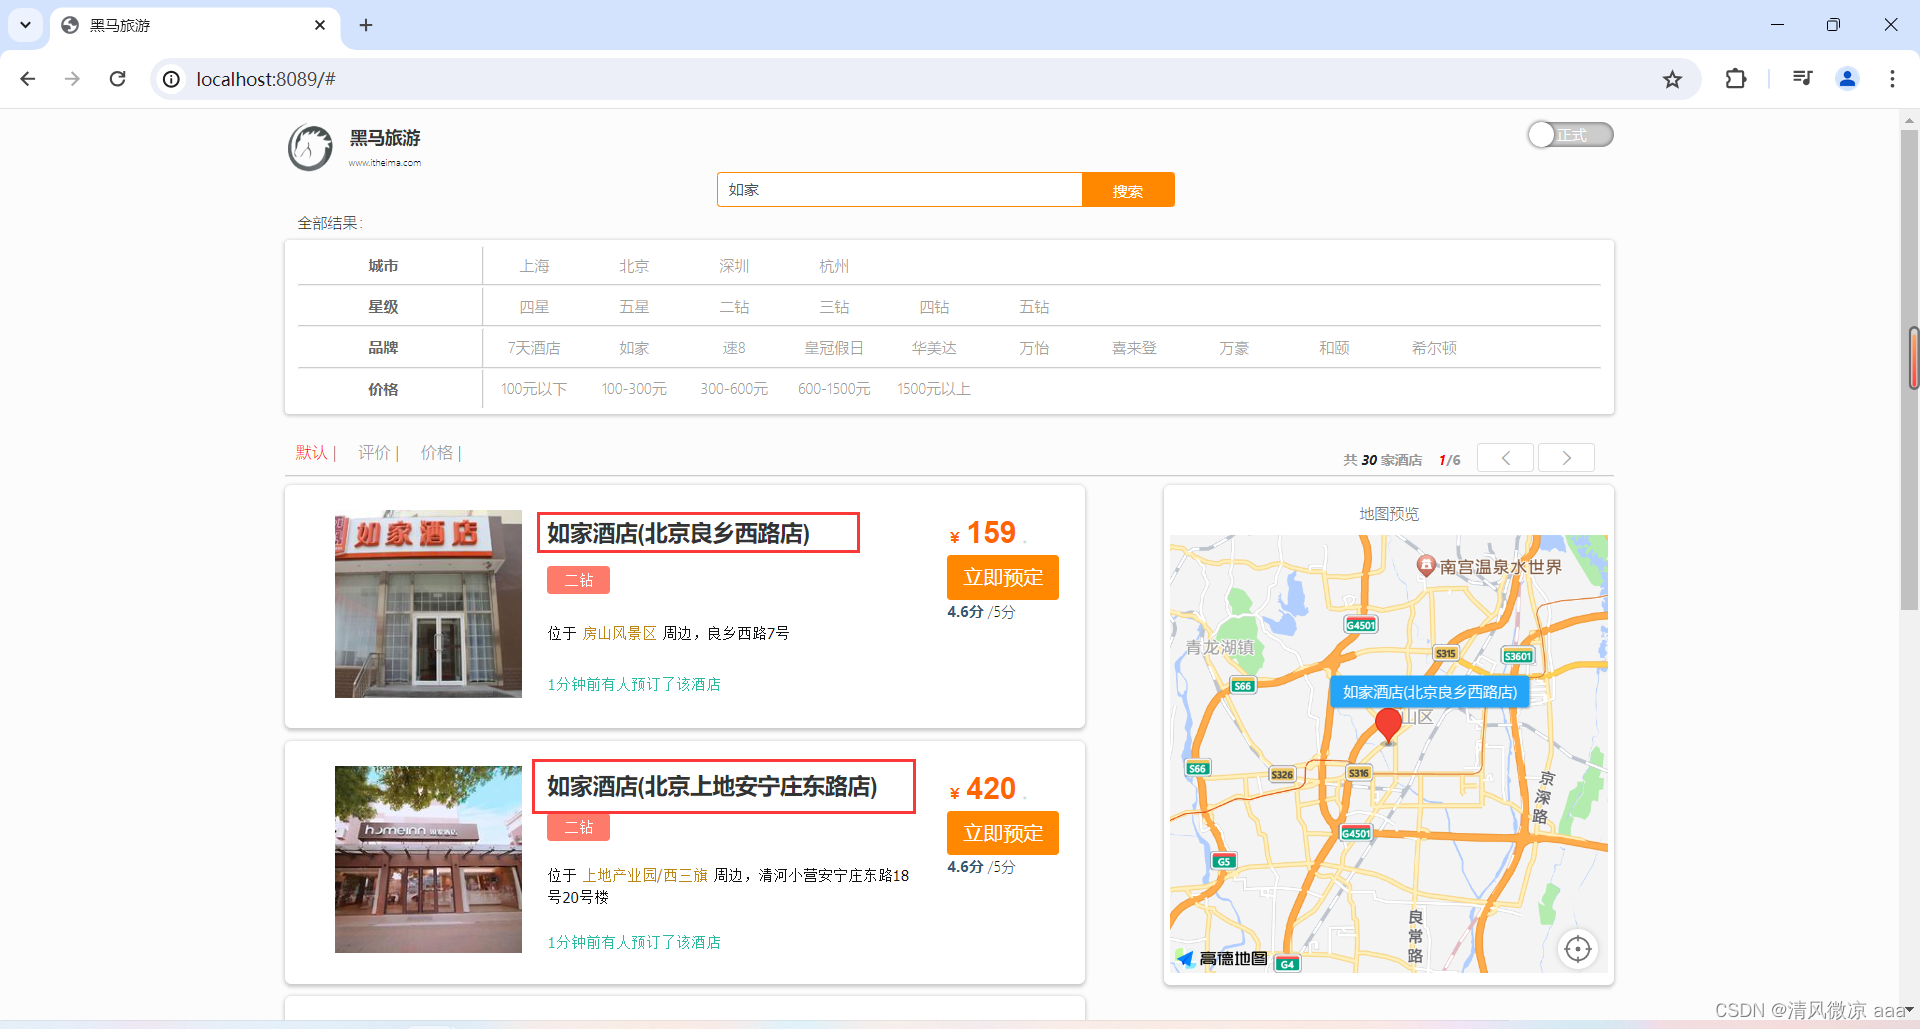Click 立即预定 for the ¥159 hotel
This screenshot has height=1029, width=1920.
click(1003, 578)
